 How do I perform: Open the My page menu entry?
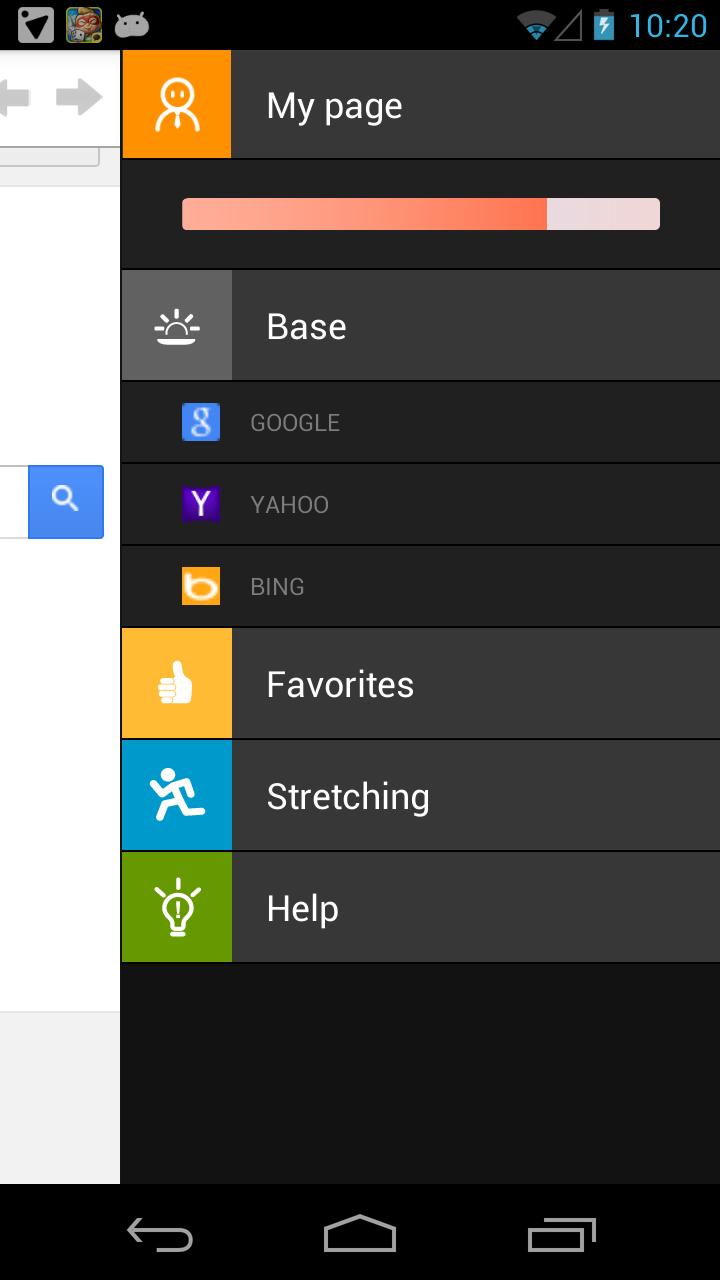click(x=421, y=104)
